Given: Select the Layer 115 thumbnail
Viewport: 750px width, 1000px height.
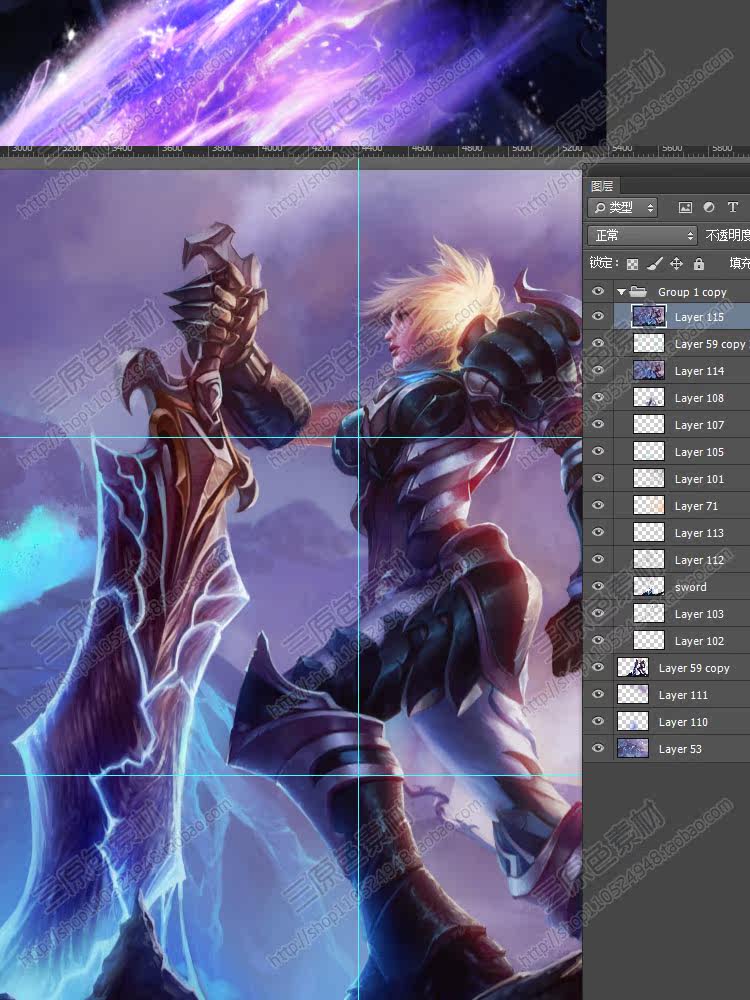Looking at the screenshot, I should [649, 316].
